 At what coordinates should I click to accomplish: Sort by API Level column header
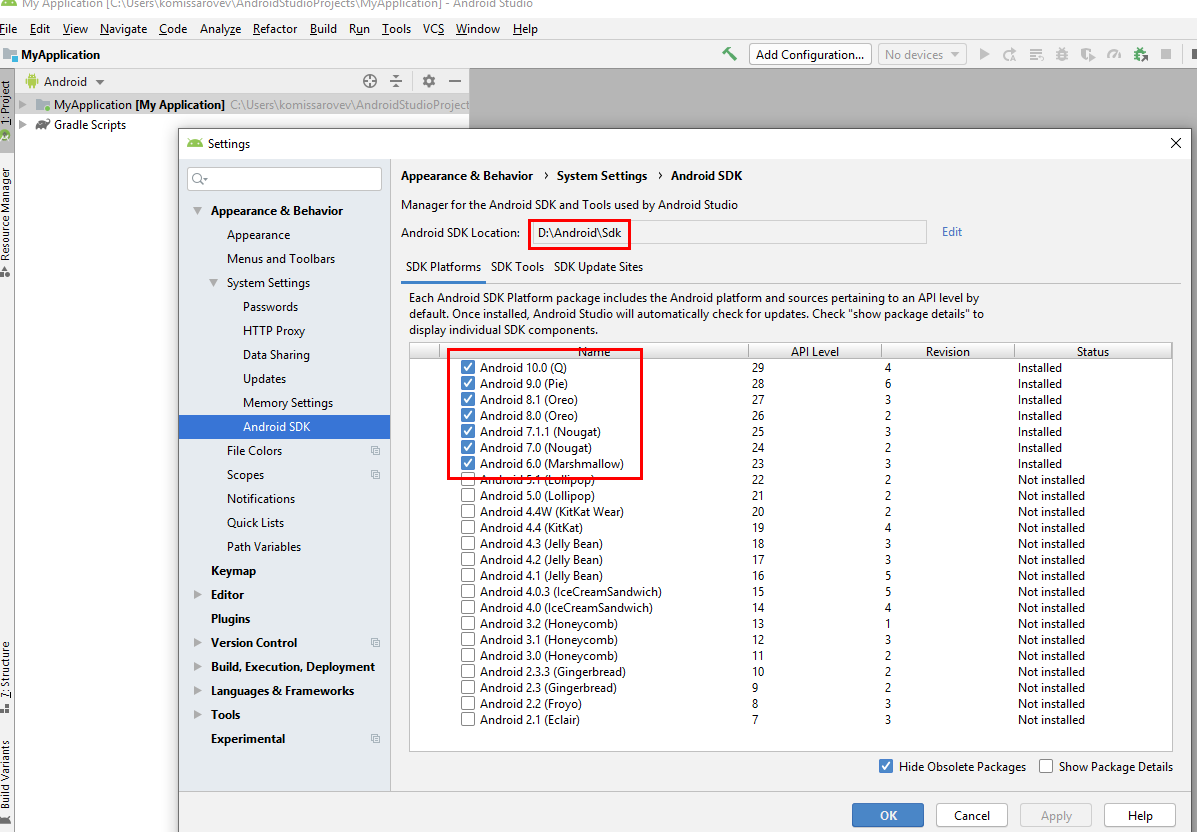click(x=815, y=351)
